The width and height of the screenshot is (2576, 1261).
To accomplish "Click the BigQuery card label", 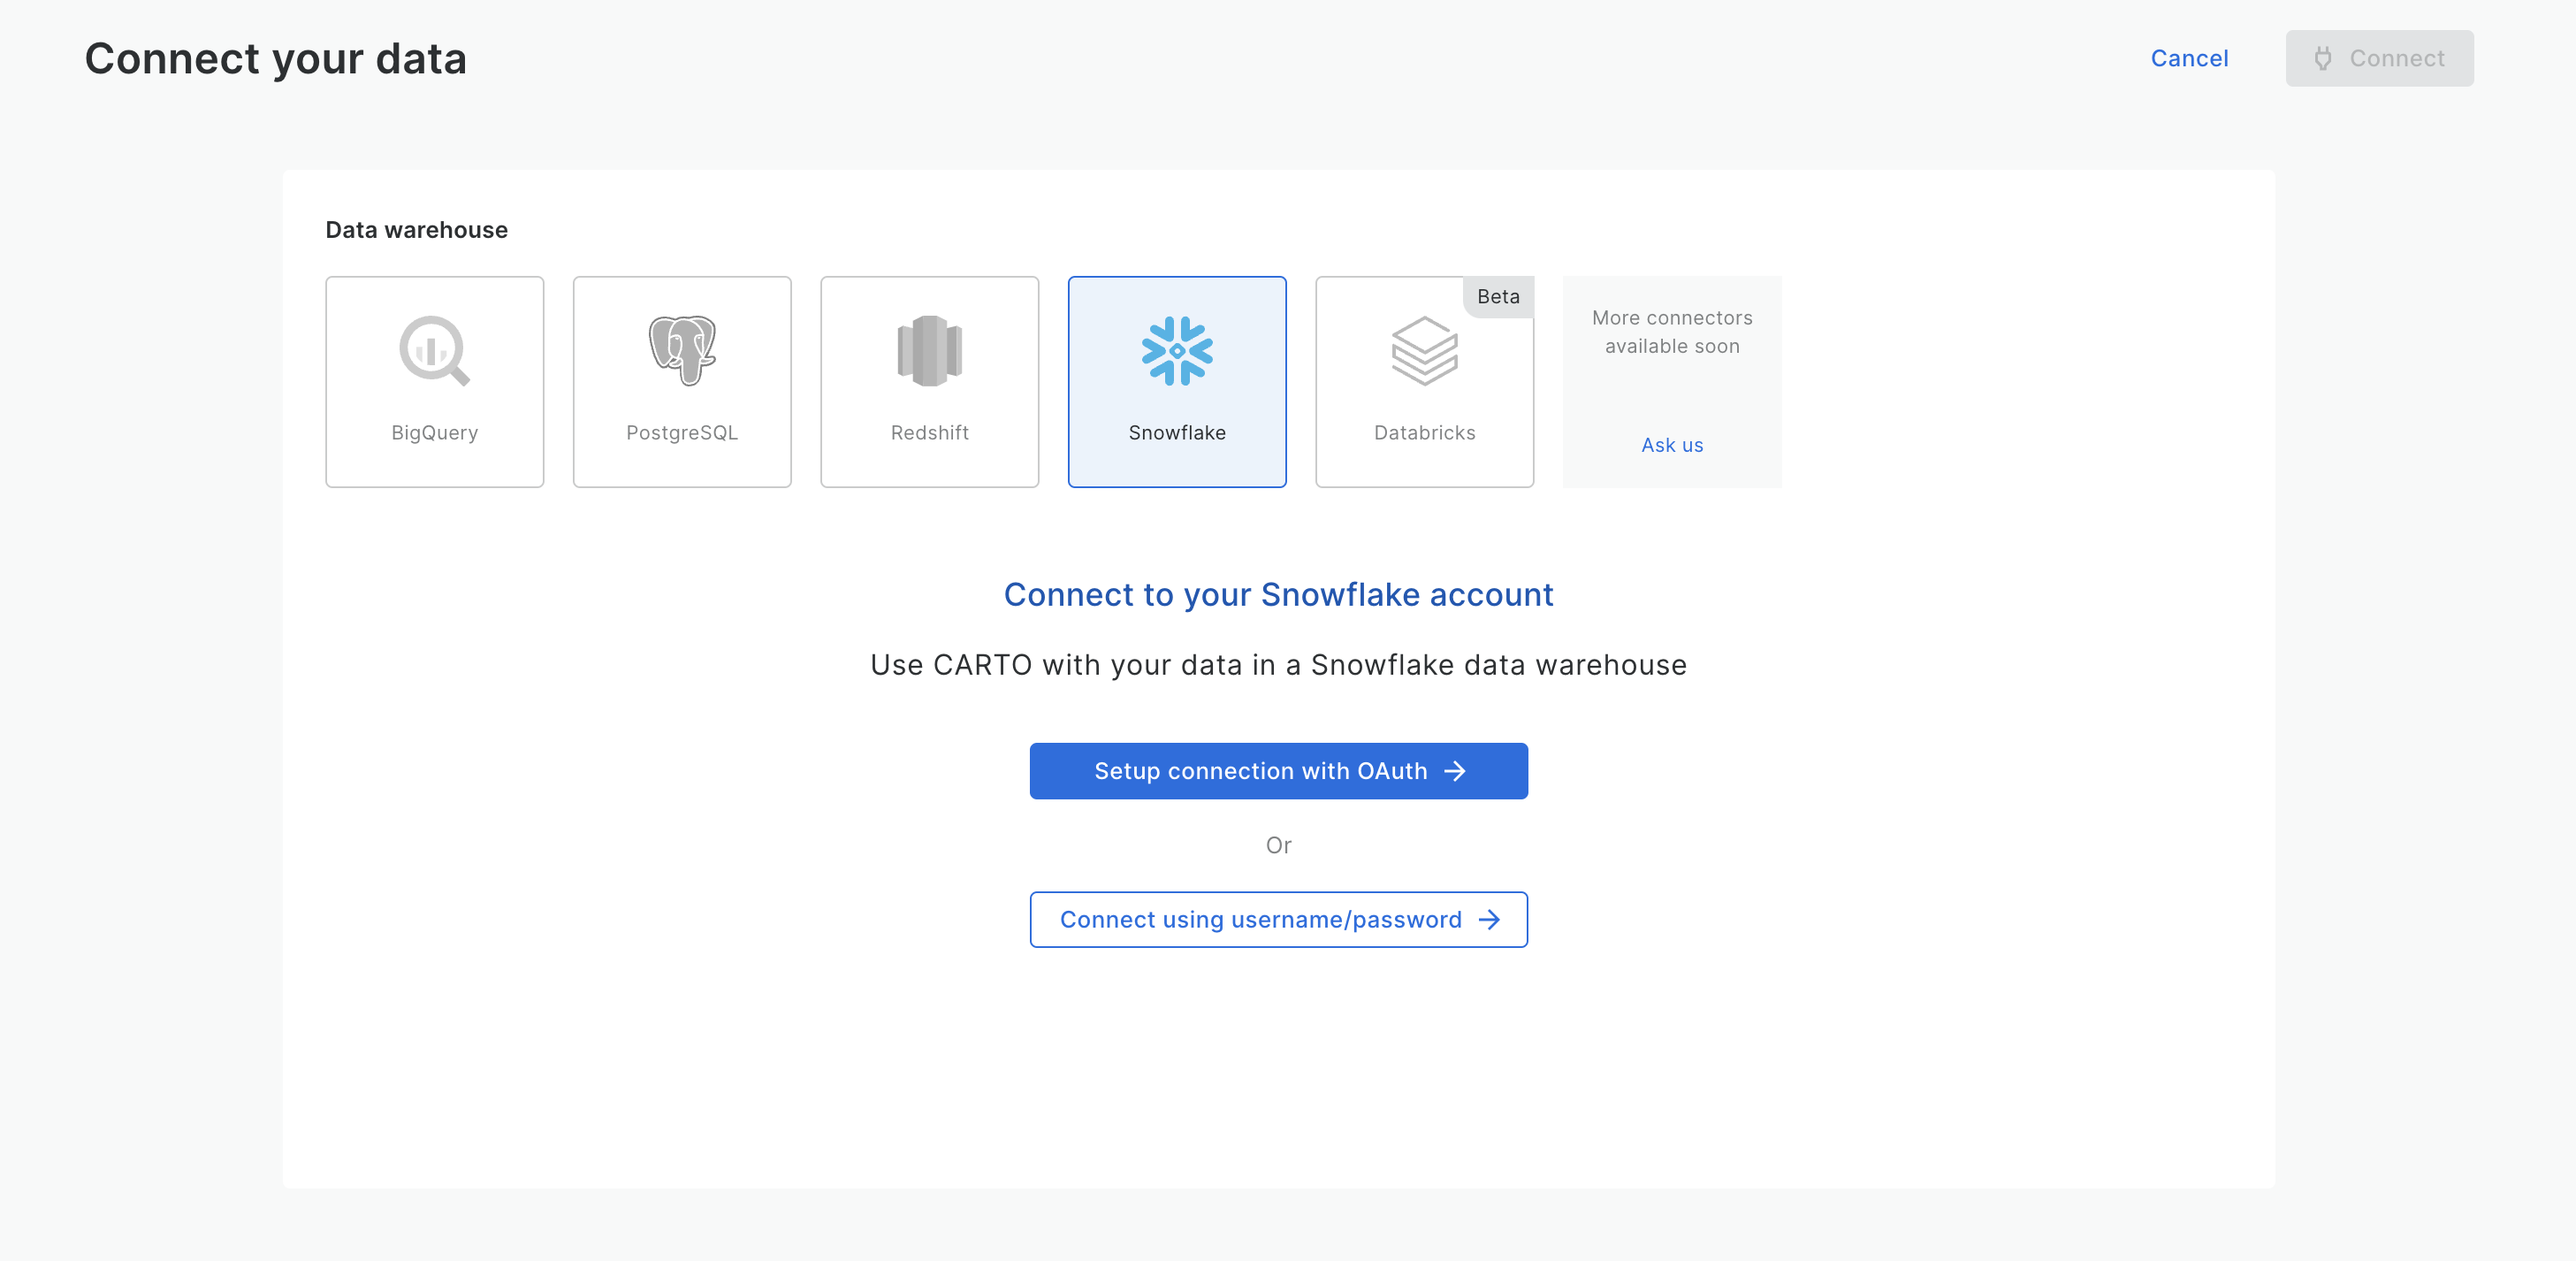I will (x=434, y=433).
